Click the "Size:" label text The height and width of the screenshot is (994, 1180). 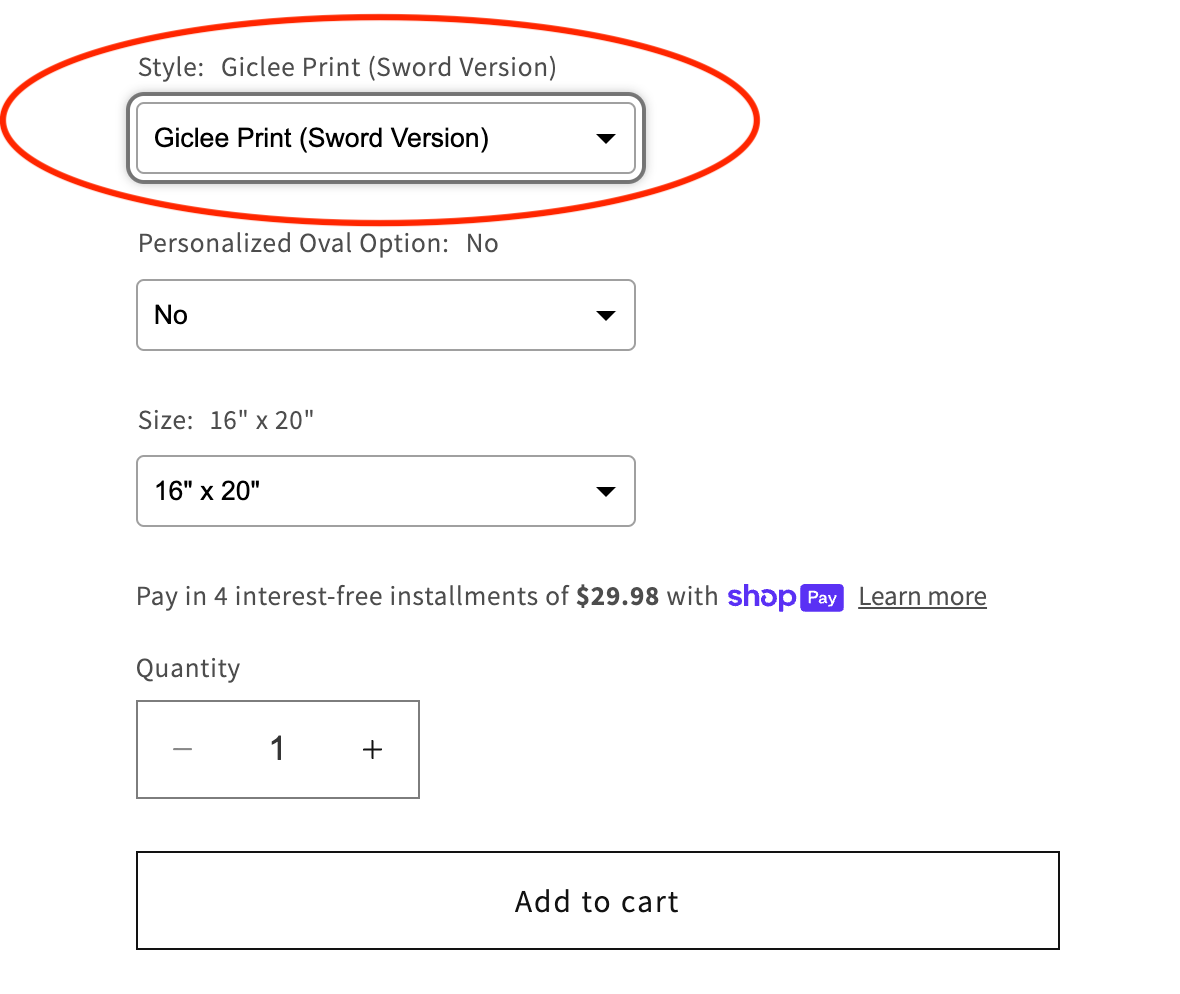pyautogui.click(x=165, y=420)
